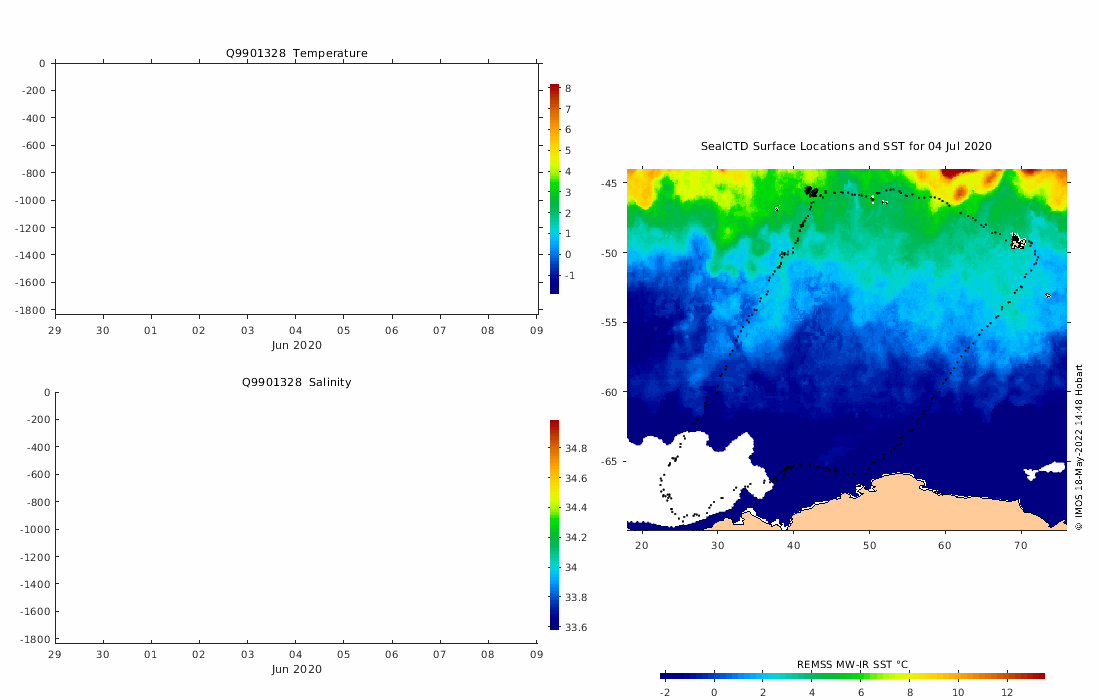Click the -60 latitude tick label on map
Image resolution: width=1100 pixels, height=700 pixels.
608,392
